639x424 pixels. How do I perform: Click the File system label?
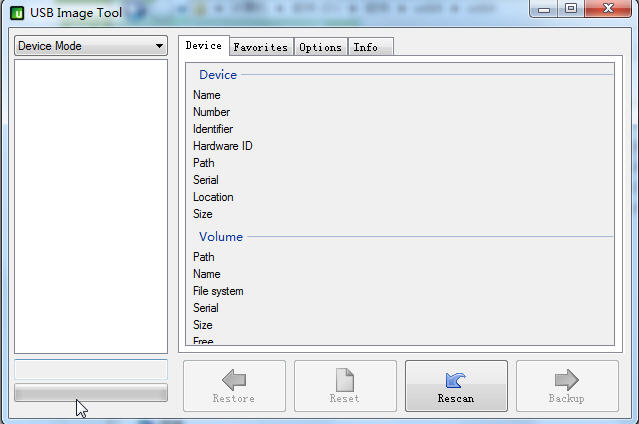pos(218,291)
